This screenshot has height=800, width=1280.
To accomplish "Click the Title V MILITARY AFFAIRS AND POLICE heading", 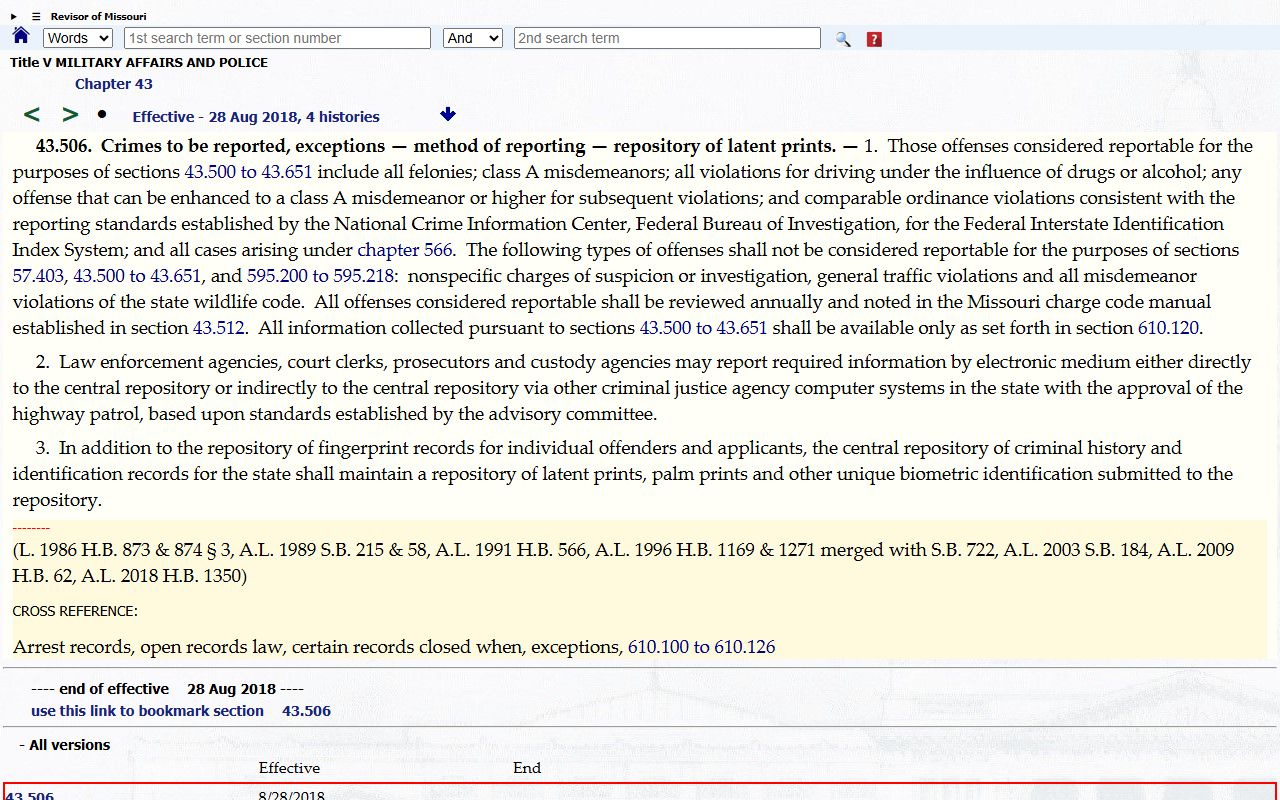I will coord(139,62).
